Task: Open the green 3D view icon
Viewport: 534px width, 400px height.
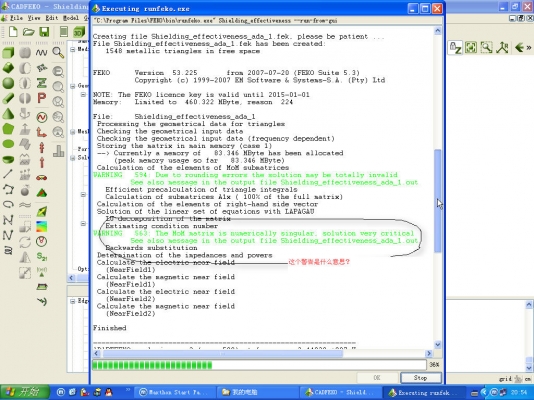Action: coord(79,32)
